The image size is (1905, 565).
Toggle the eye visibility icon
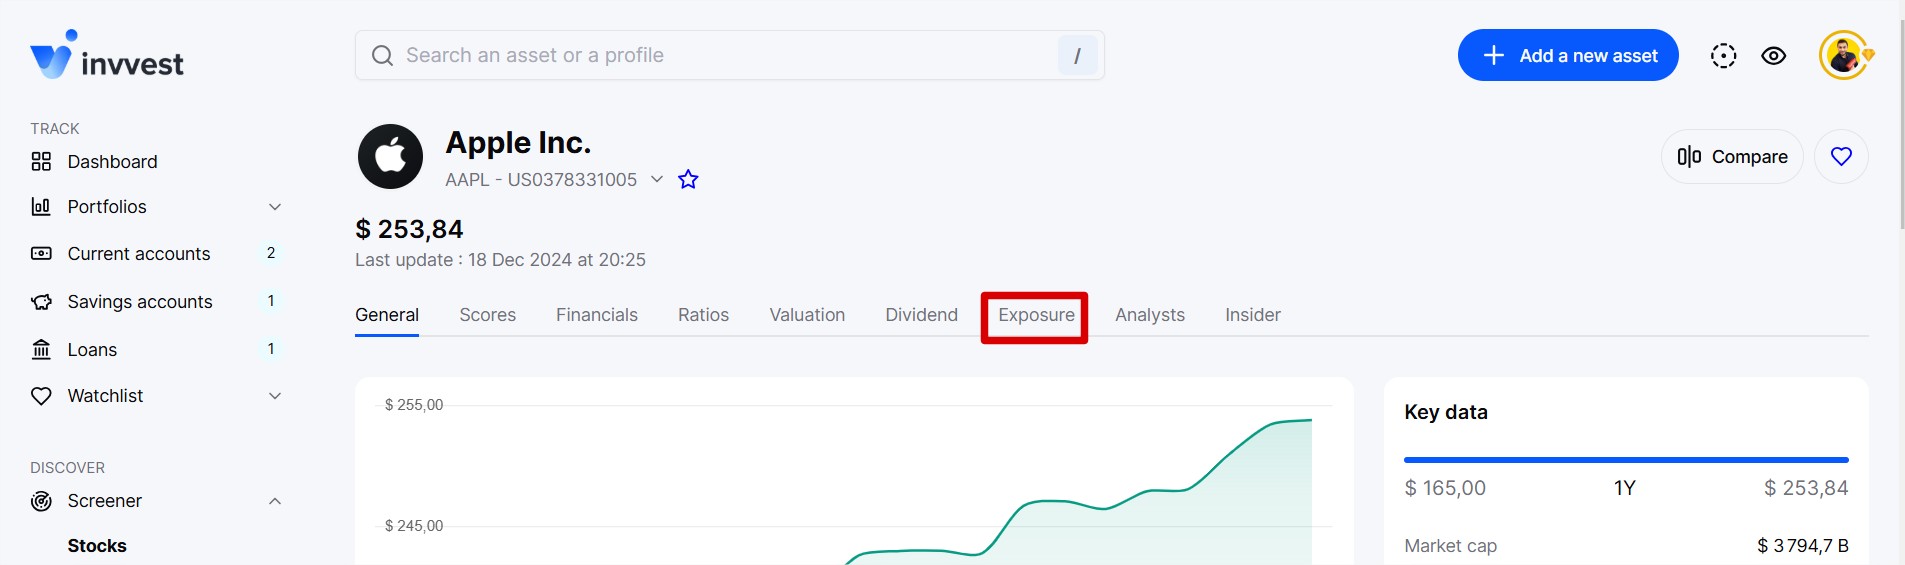tap(1774, 56)
